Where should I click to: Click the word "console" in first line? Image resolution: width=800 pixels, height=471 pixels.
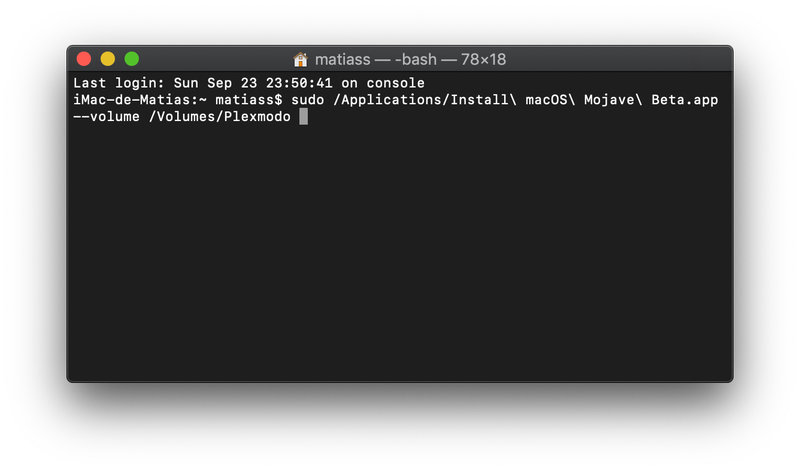395,83
